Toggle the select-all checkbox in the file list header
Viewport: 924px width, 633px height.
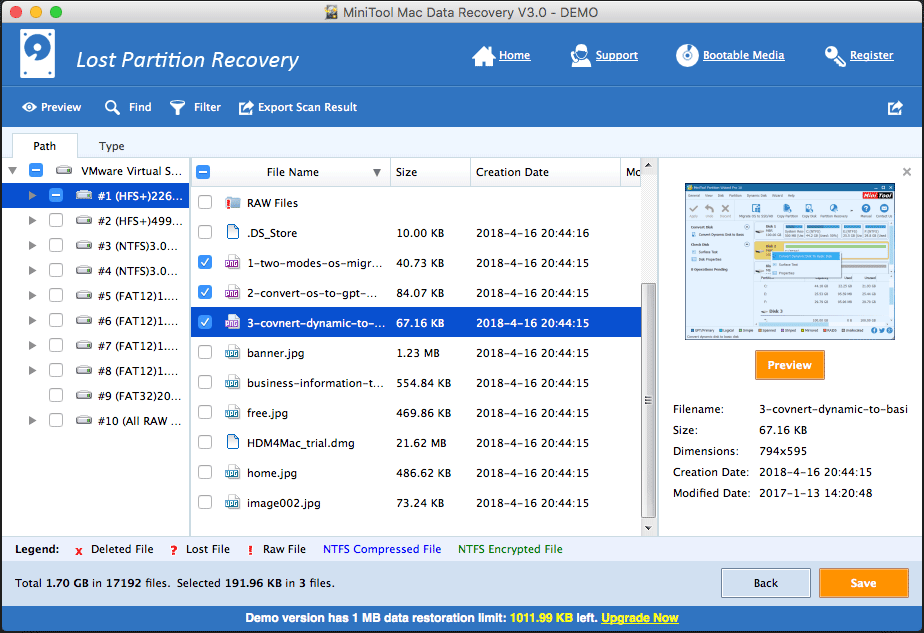204,171
